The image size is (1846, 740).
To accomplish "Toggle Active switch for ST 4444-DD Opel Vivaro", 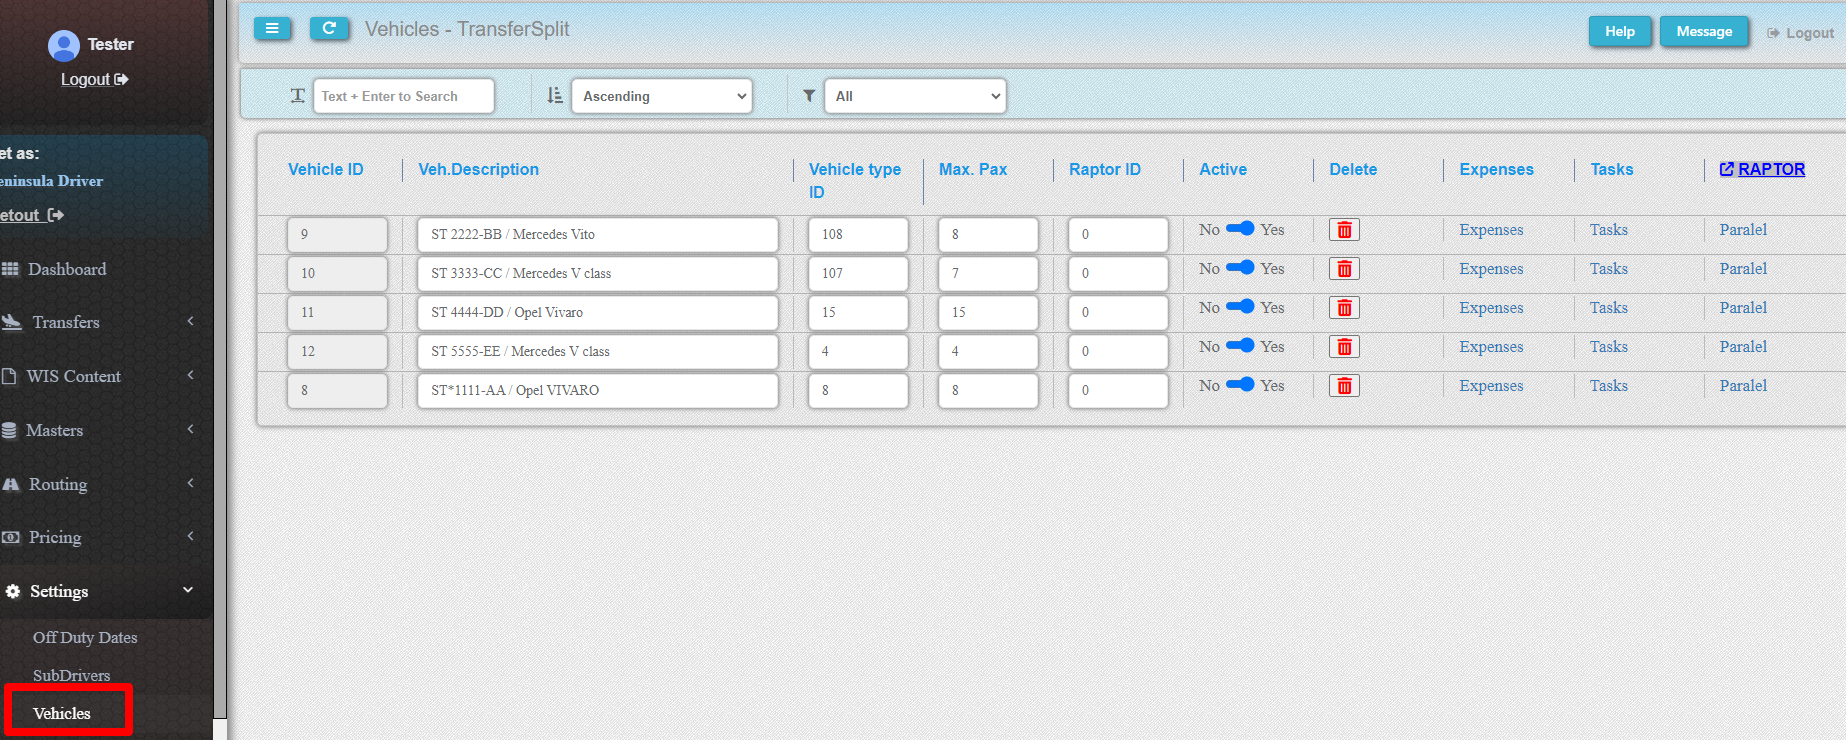I will (x=1240, y=307).
